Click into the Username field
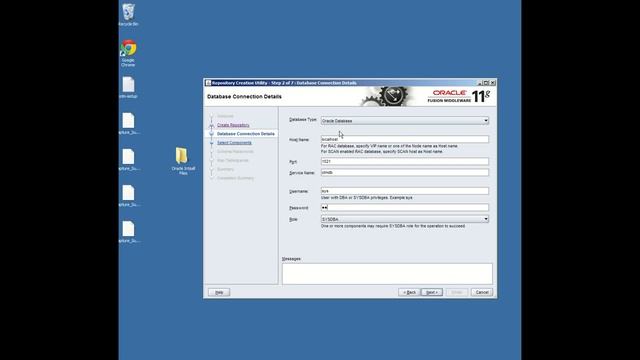Image resolution: width=640 pixels, height=360 pixels. (404, 191)
